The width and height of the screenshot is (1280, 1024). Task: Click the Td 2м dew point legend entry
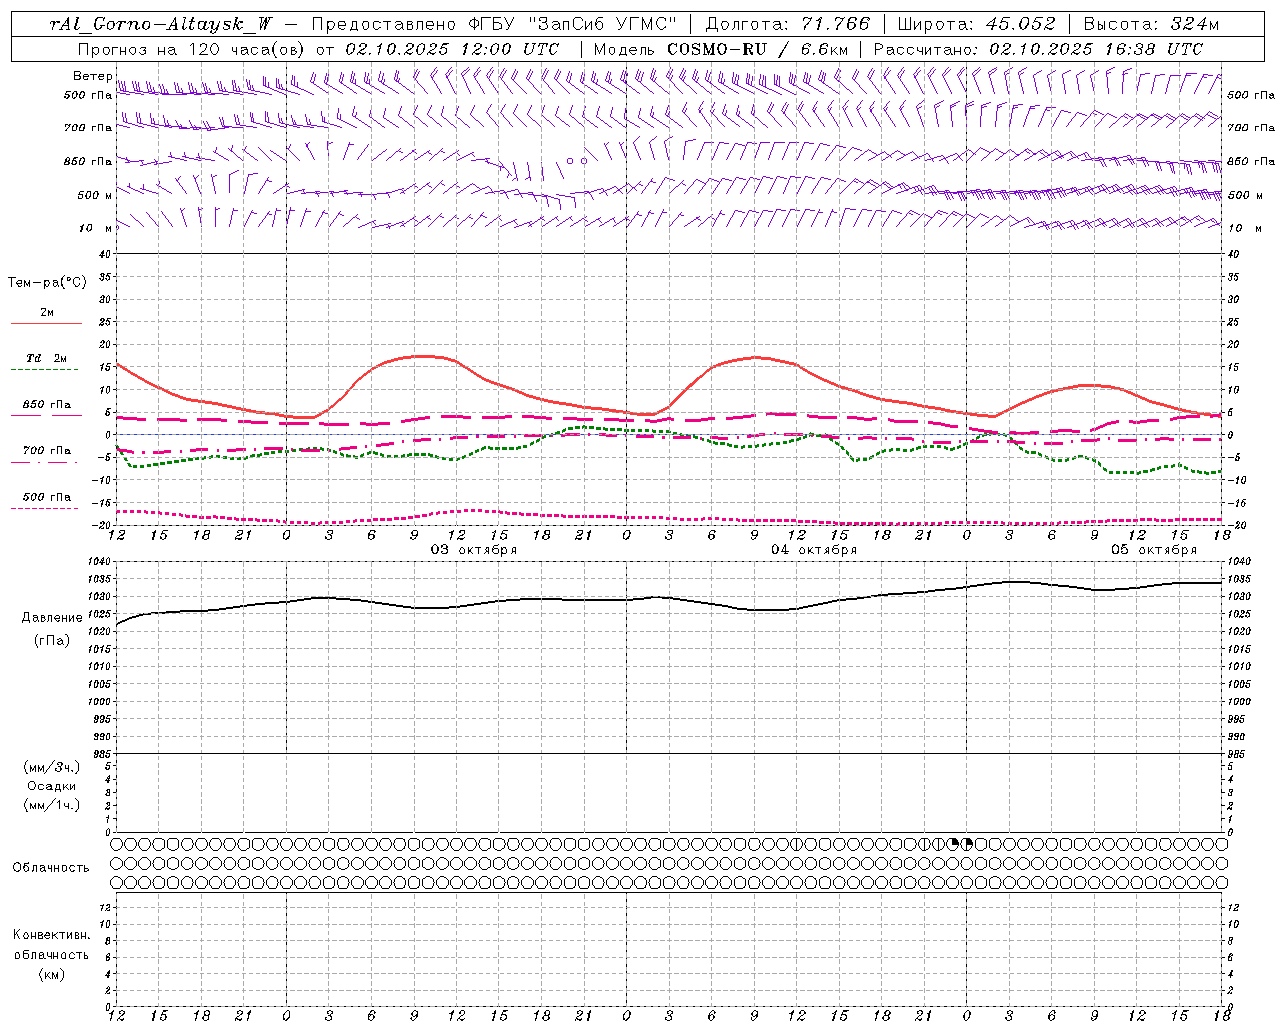coord(47,358)
